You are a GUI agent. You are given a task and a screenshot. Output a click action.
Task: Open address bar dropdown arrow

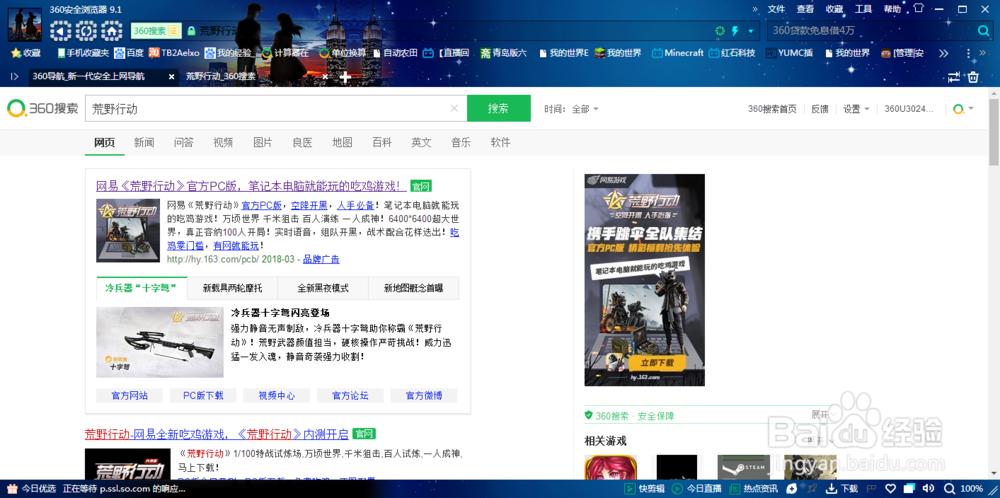point(751,31)
